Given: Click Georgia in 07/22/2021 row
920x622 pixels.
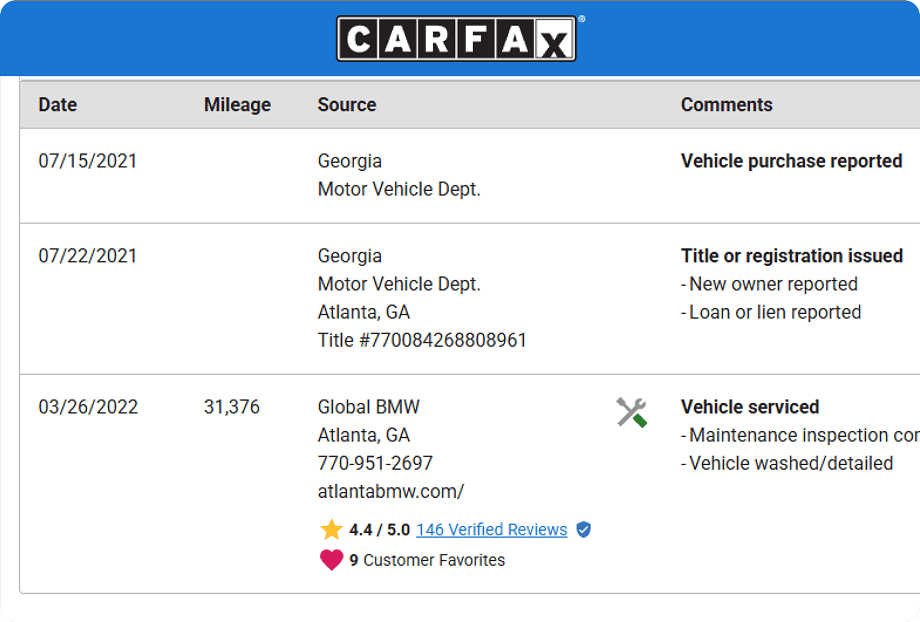Looking at the screenshot, I should [x=350, y=256].
